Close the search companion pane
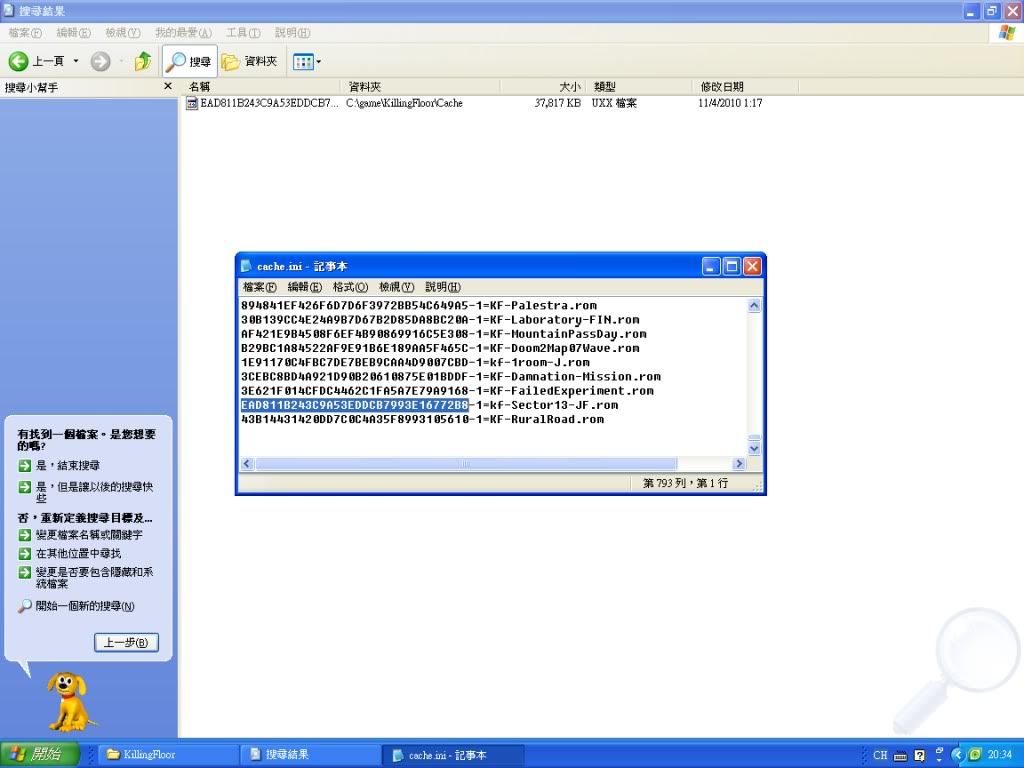 [x=168, y=87]
